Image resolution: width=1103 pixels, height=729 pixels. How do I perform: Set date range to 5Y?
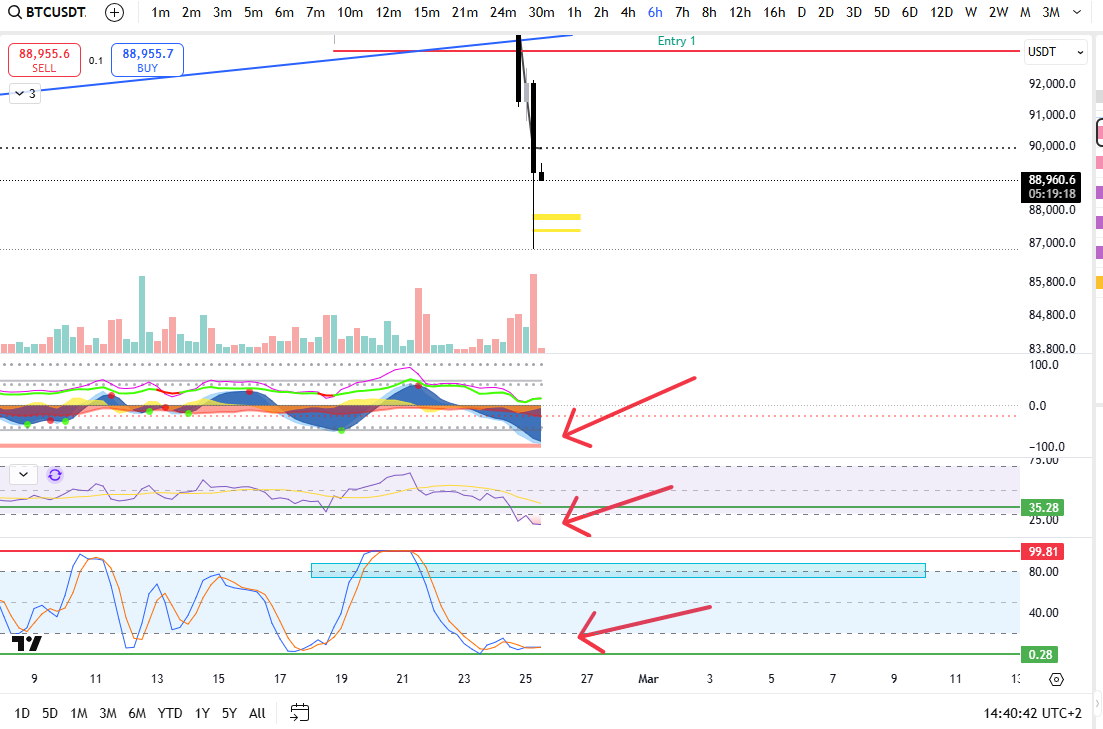229,713
